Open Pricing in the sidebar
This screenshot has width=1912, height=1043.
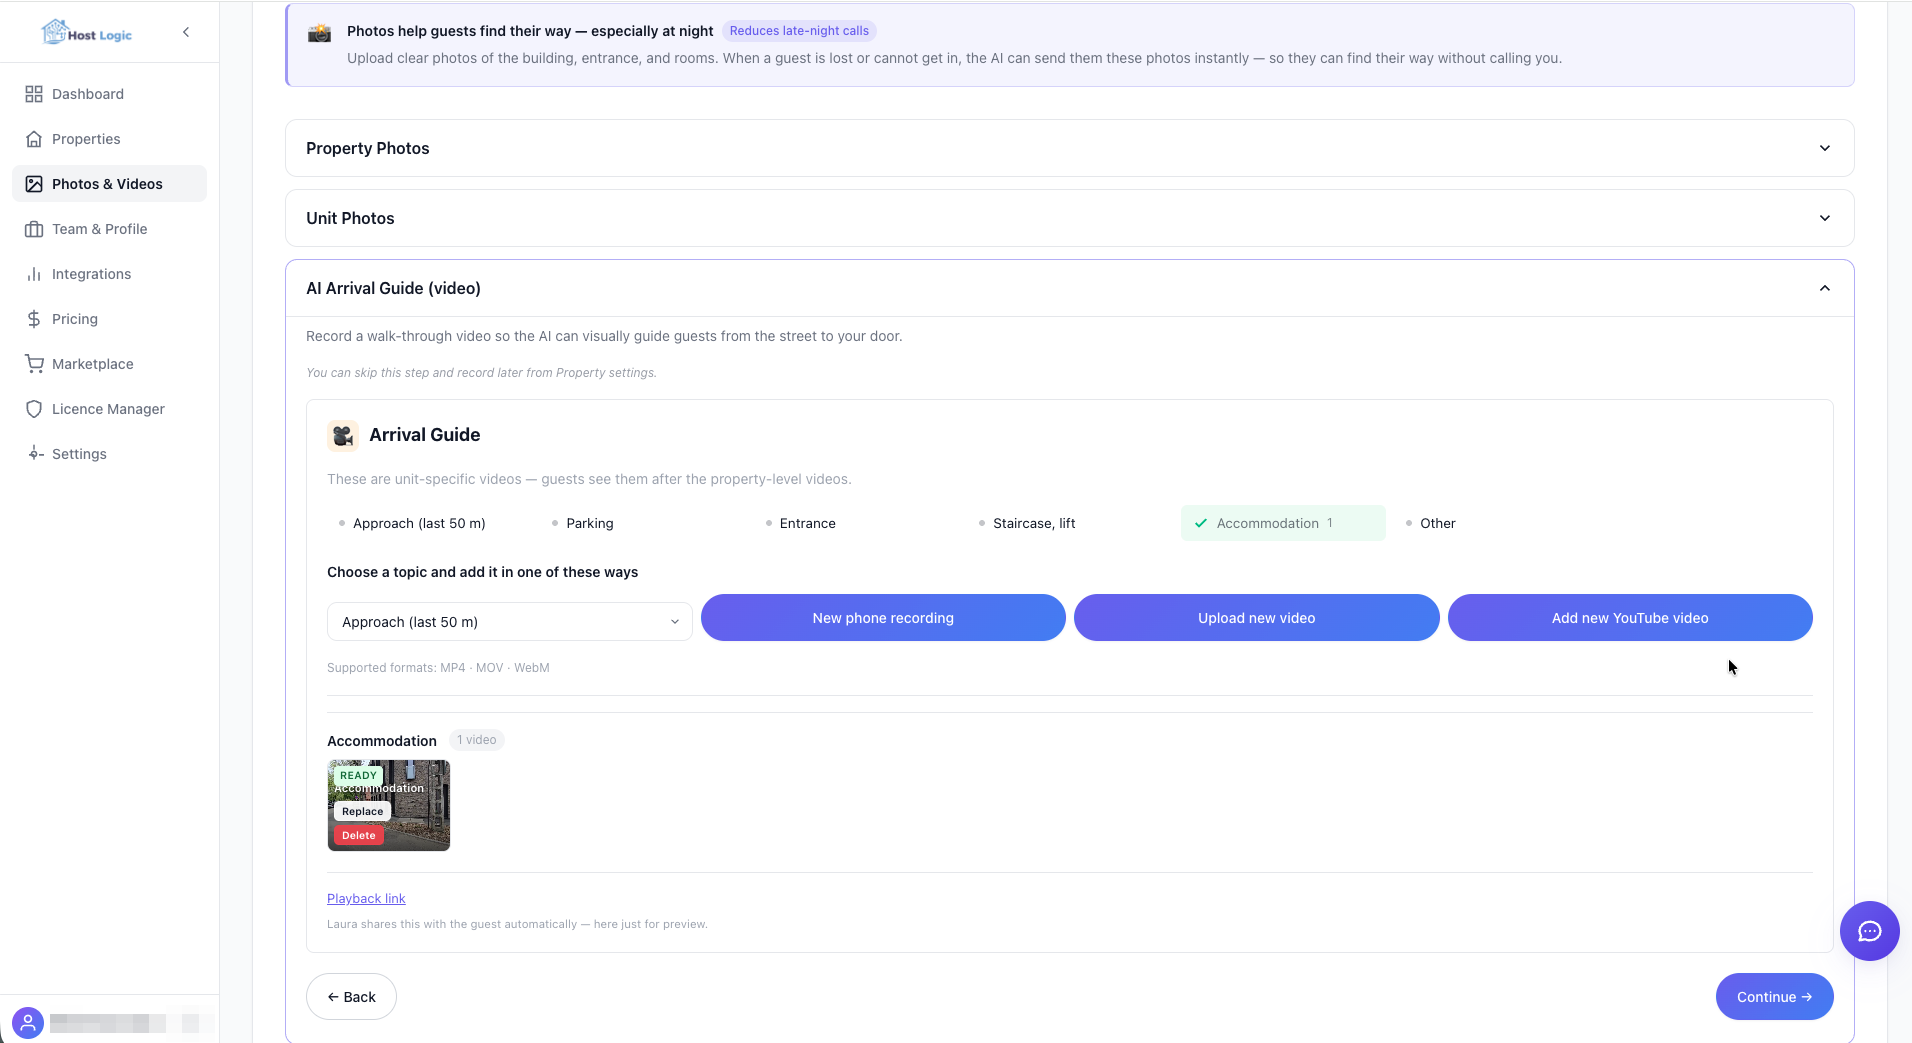coord(110,319)
